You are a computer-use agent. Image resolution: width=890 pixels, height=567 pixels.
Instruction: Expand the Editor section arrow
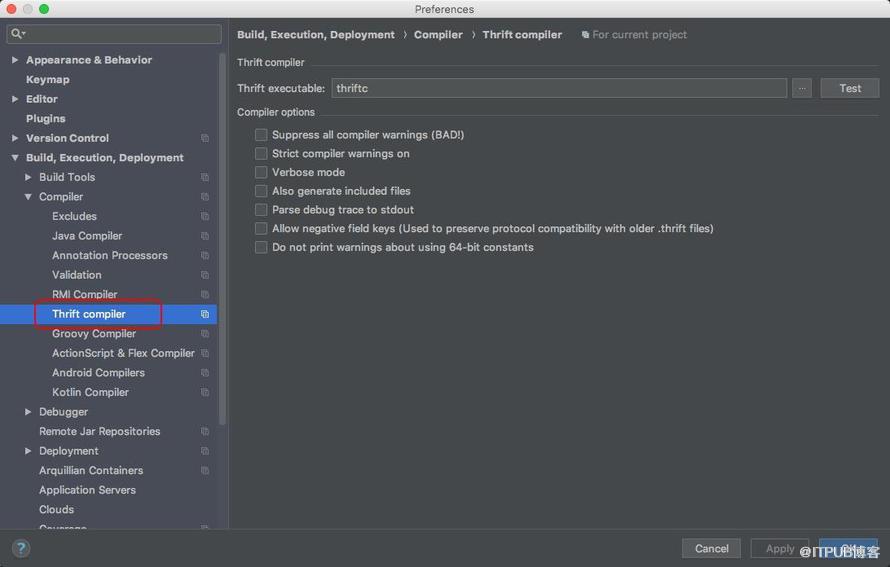coord(15,99)
